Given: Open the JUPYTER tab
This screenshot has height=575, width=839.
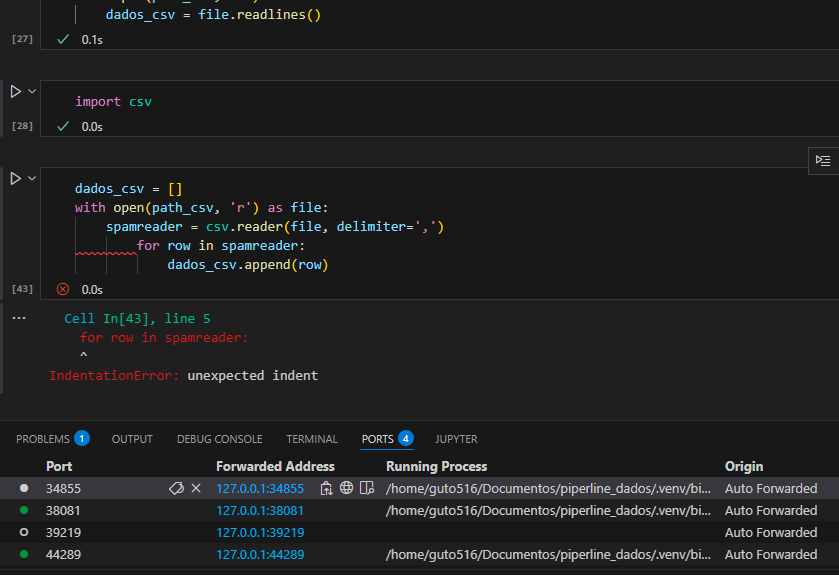Looking at the screenshot, I should tap(456, 439).
